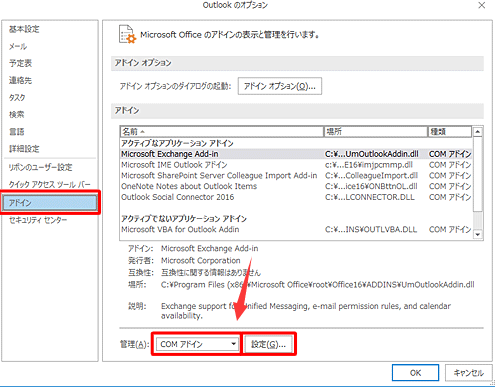Screen dimensions: 495x389
Task: Select OneNote Notes about Outlook Items row
Action: coord(296,186)
